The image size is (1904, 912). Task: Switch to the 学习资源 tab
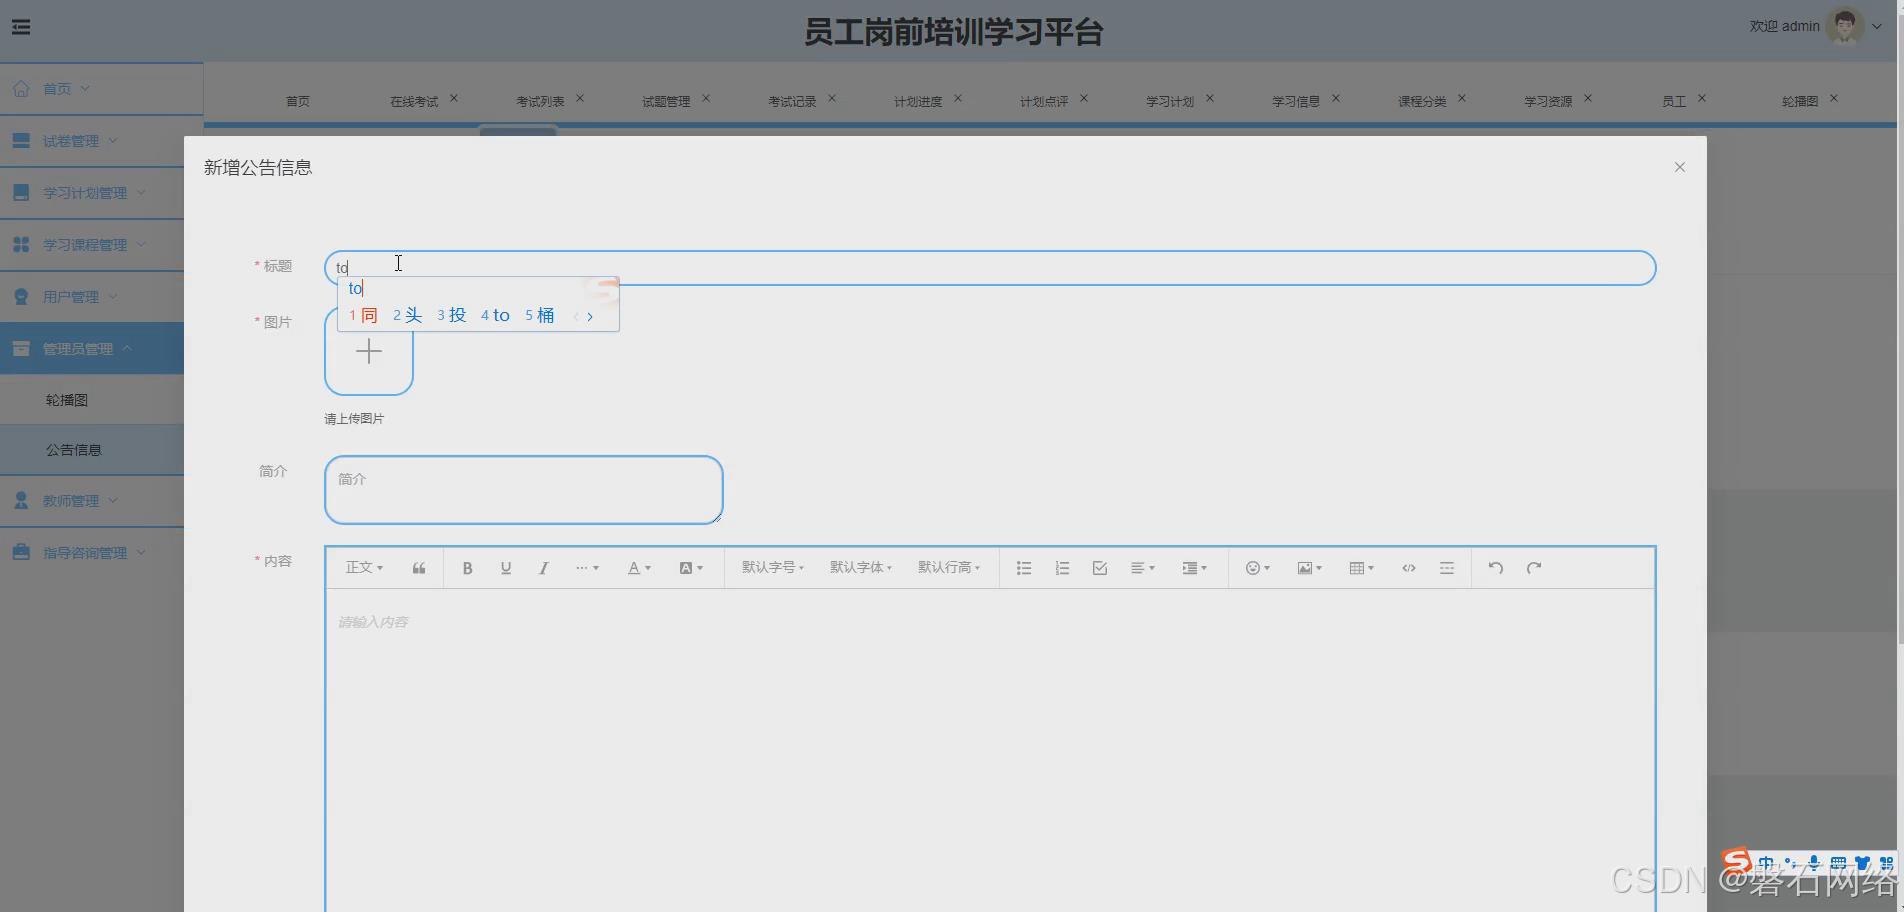1548,101
